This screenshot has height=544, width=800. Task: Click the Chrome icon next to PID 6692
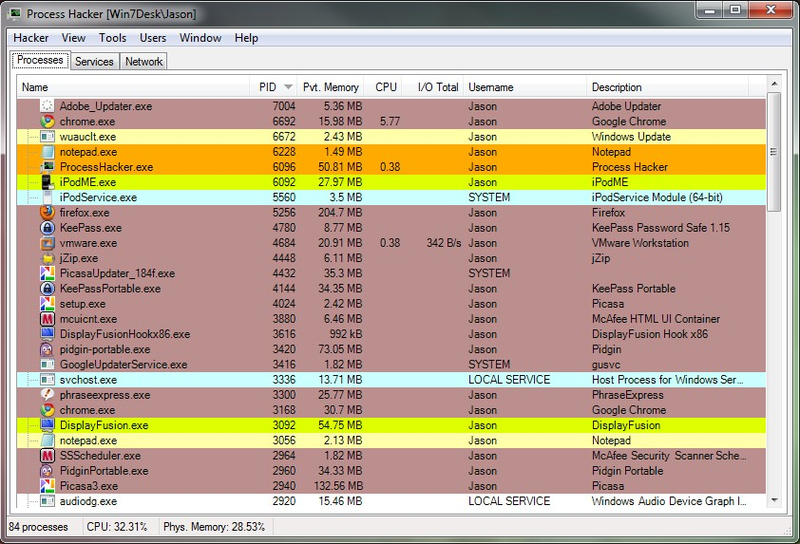47,121
